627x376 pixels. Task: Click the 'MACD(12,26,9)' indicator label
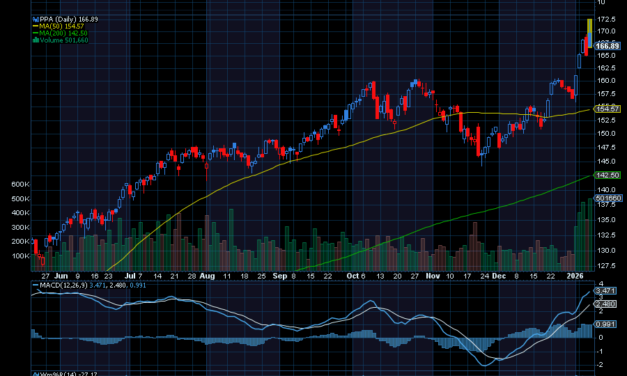(64, 285)
